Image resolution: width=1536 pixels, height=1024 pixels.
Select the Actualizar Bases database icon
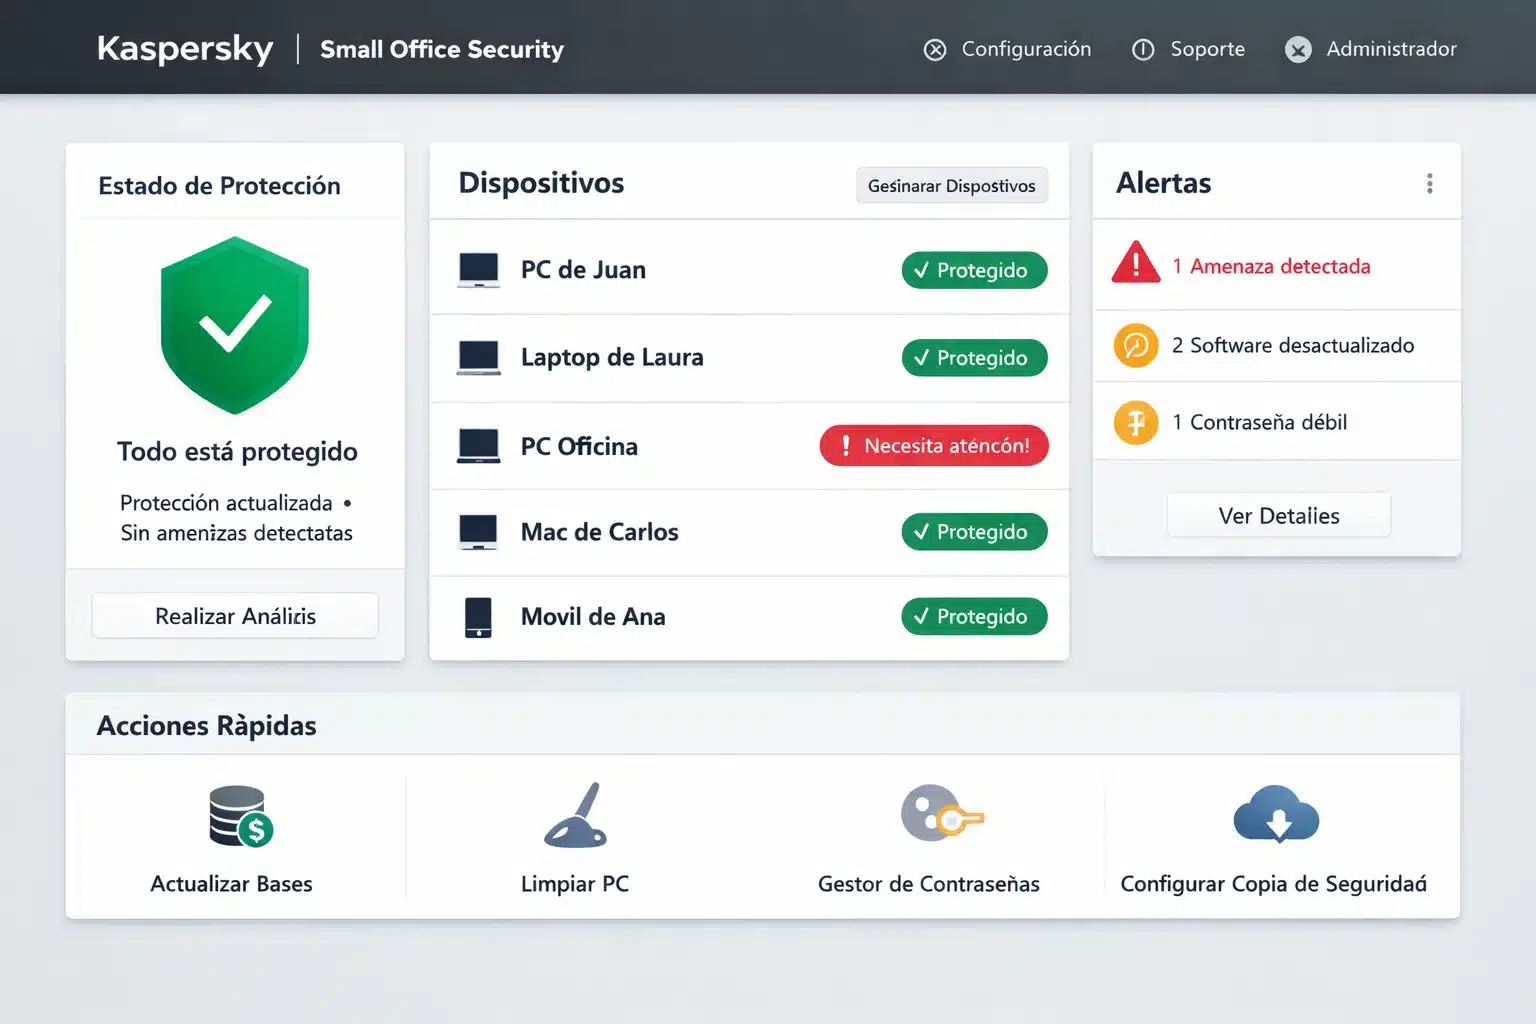[x=236, y=817]
